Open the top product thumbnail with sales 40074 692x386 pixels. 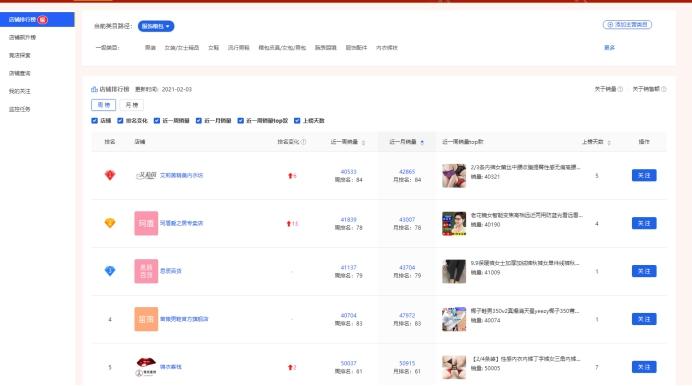pyautogui.click(x=454, y=319)
